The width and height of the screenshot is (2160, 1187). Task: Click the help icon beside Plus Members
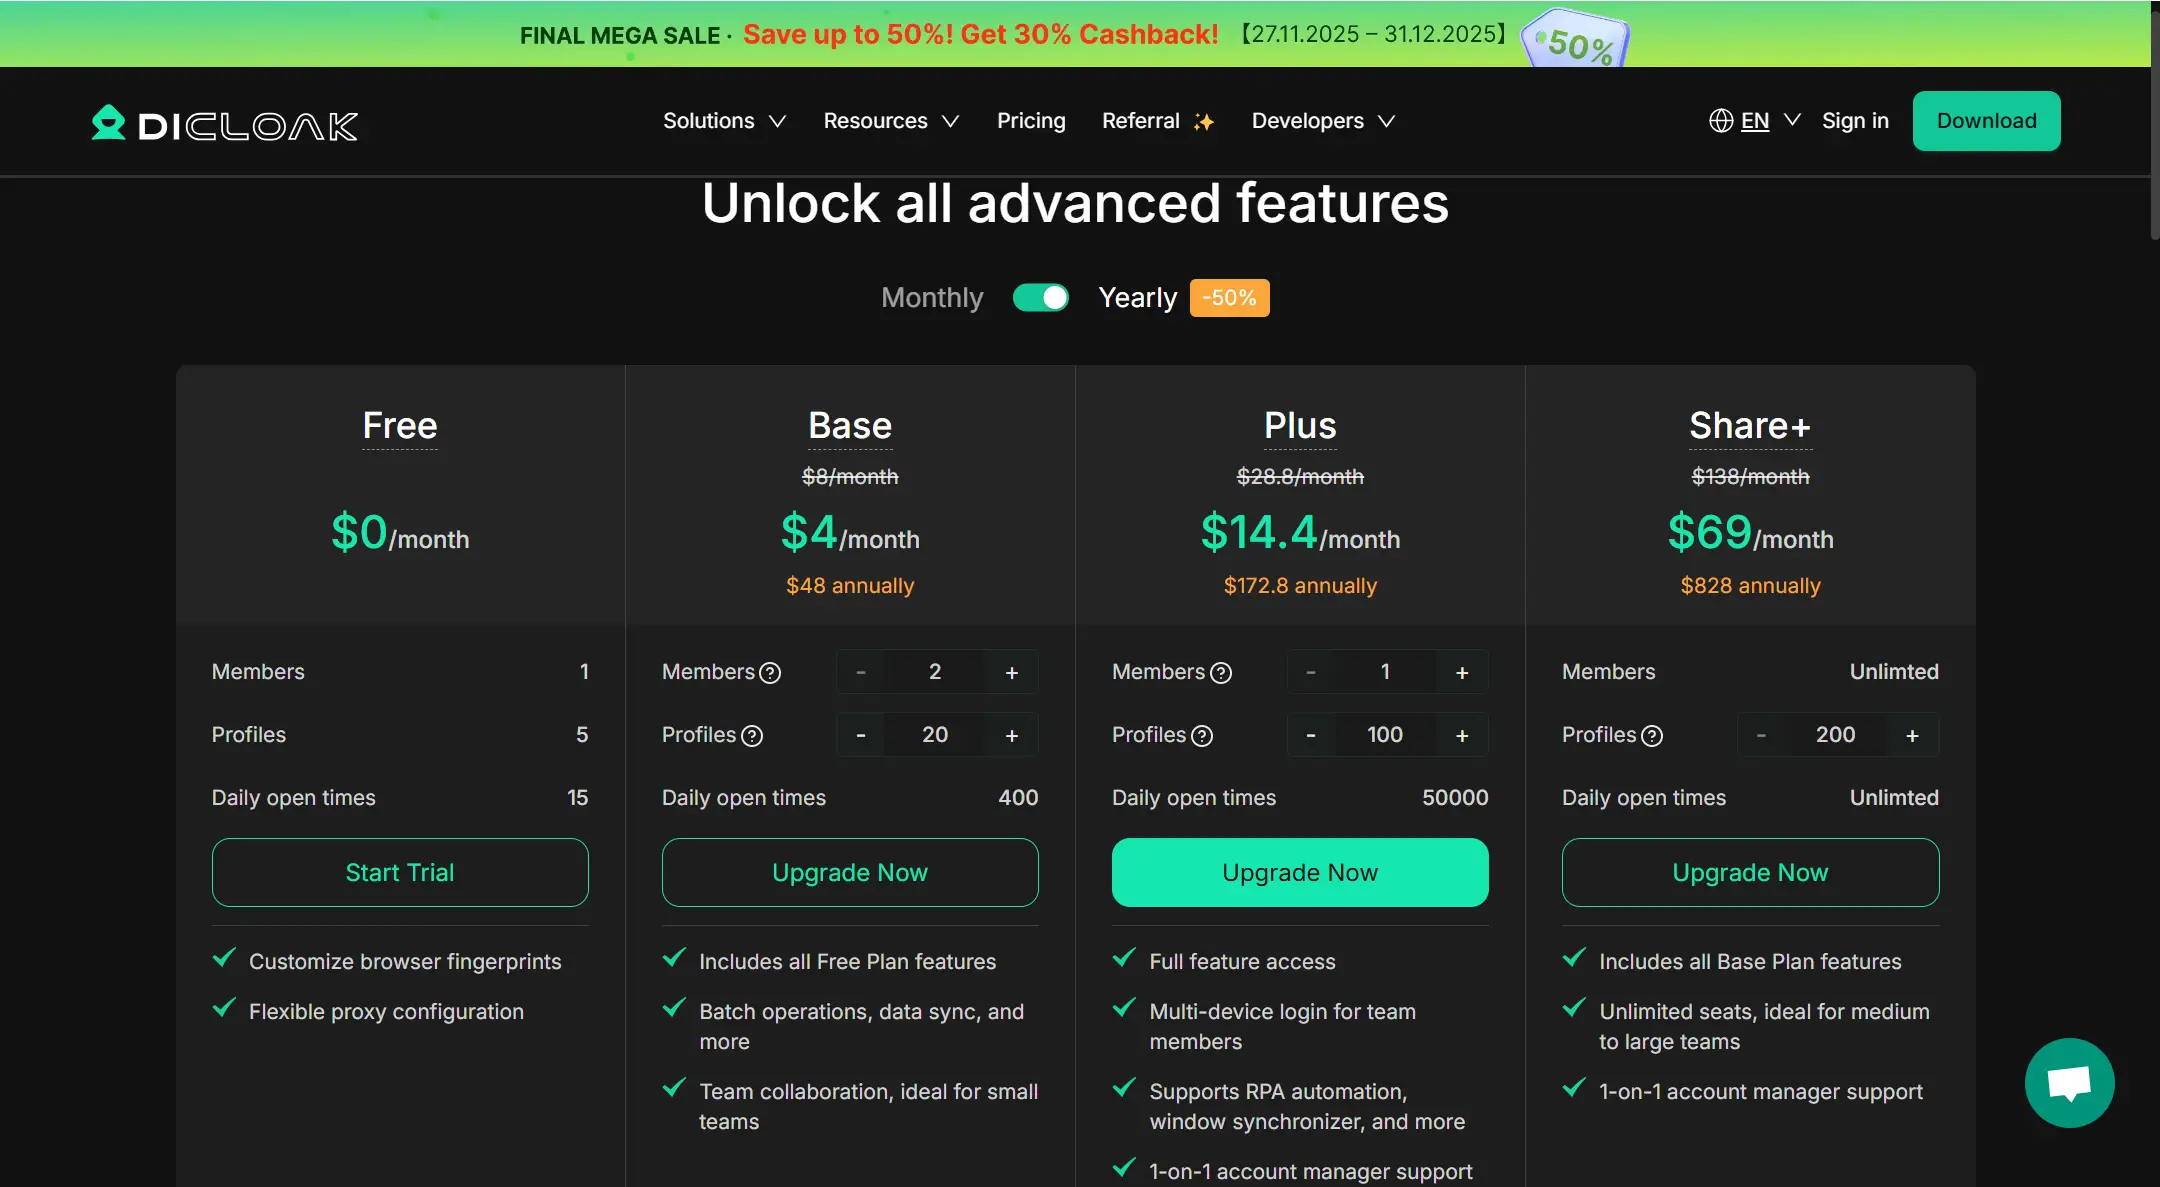1221,673
